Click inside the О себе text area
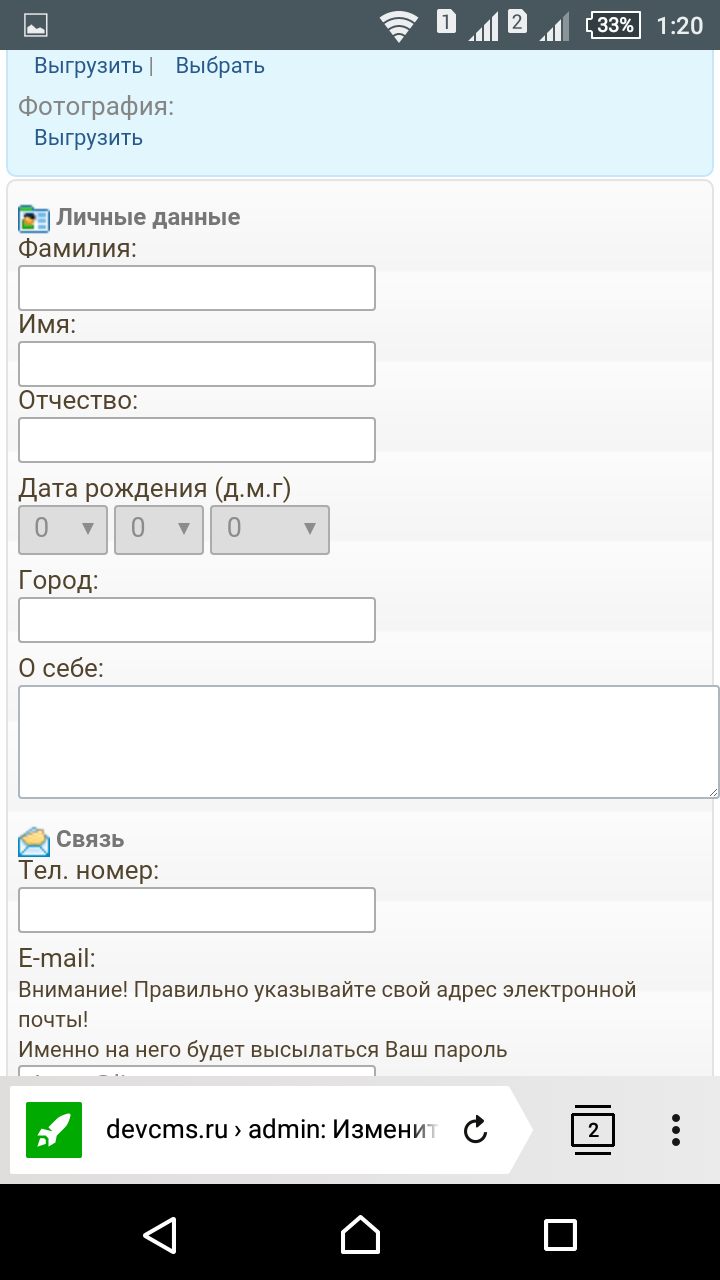 [x=368, y=741]
